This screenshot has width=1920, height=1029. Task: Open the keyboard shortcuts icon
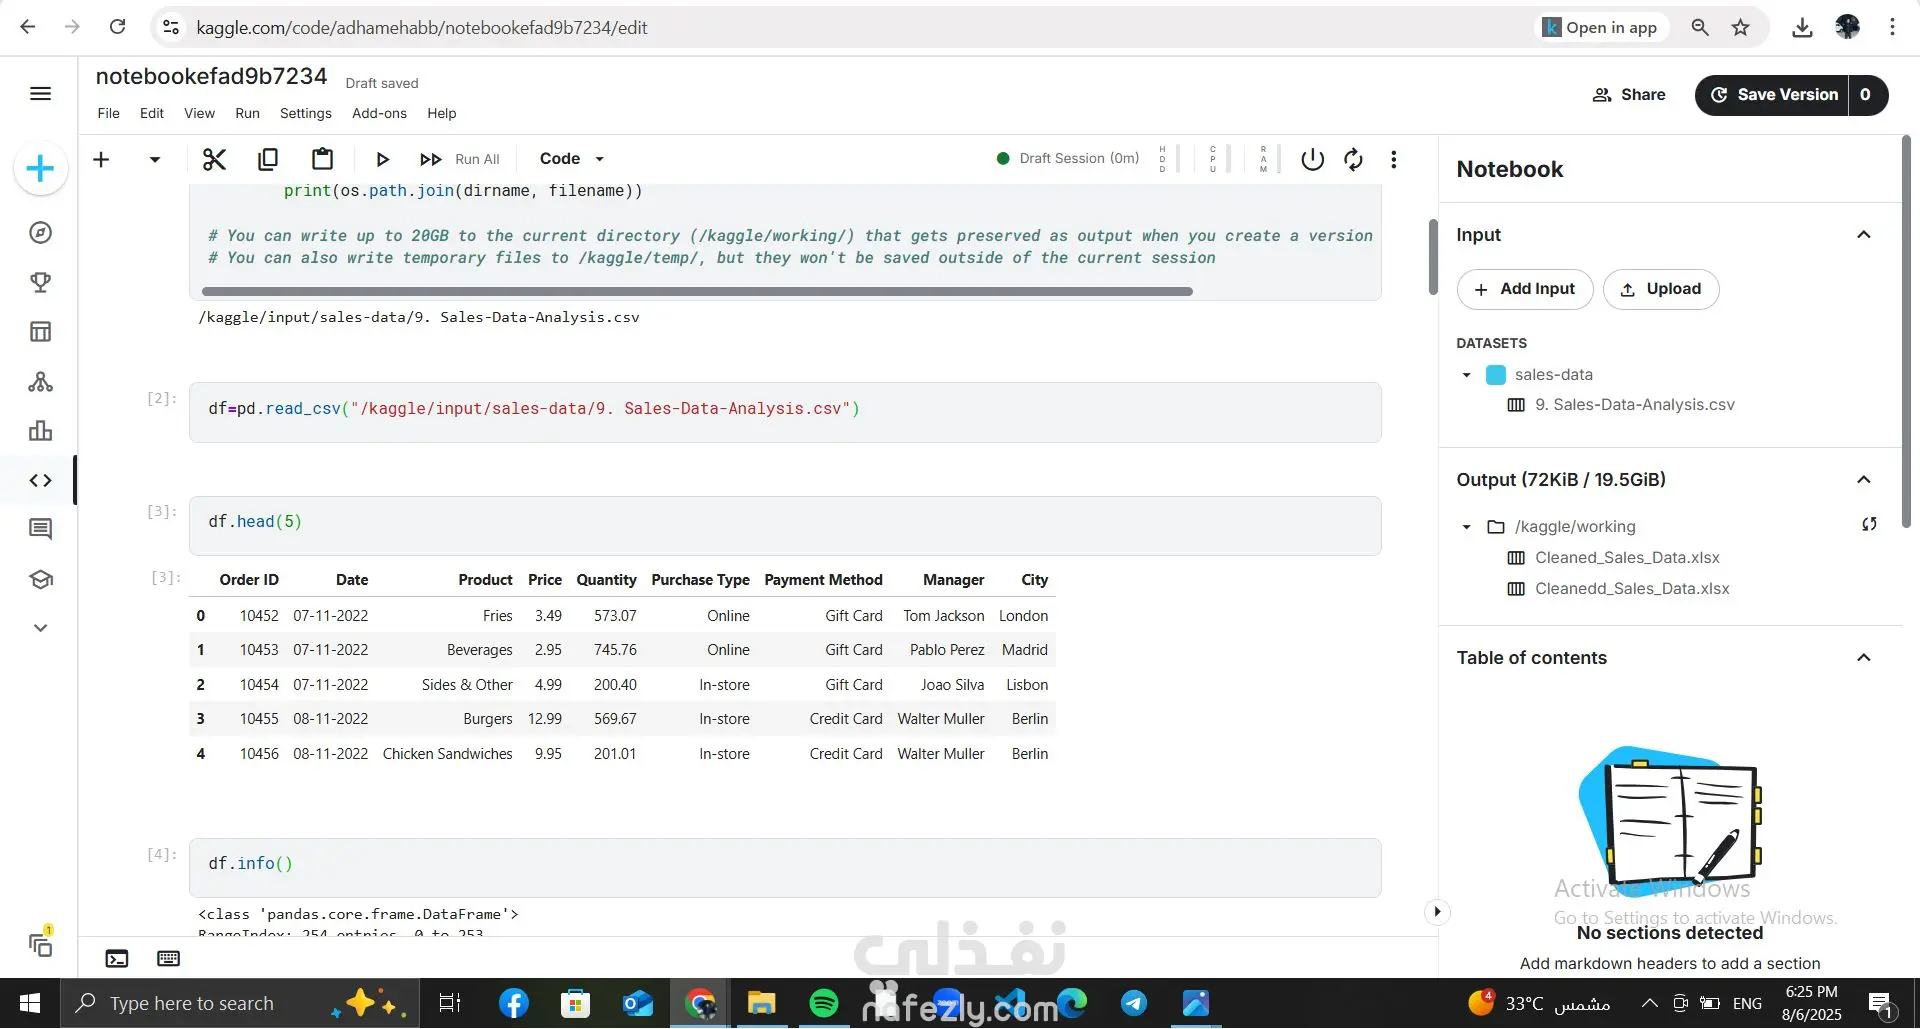tap(169, 960)
